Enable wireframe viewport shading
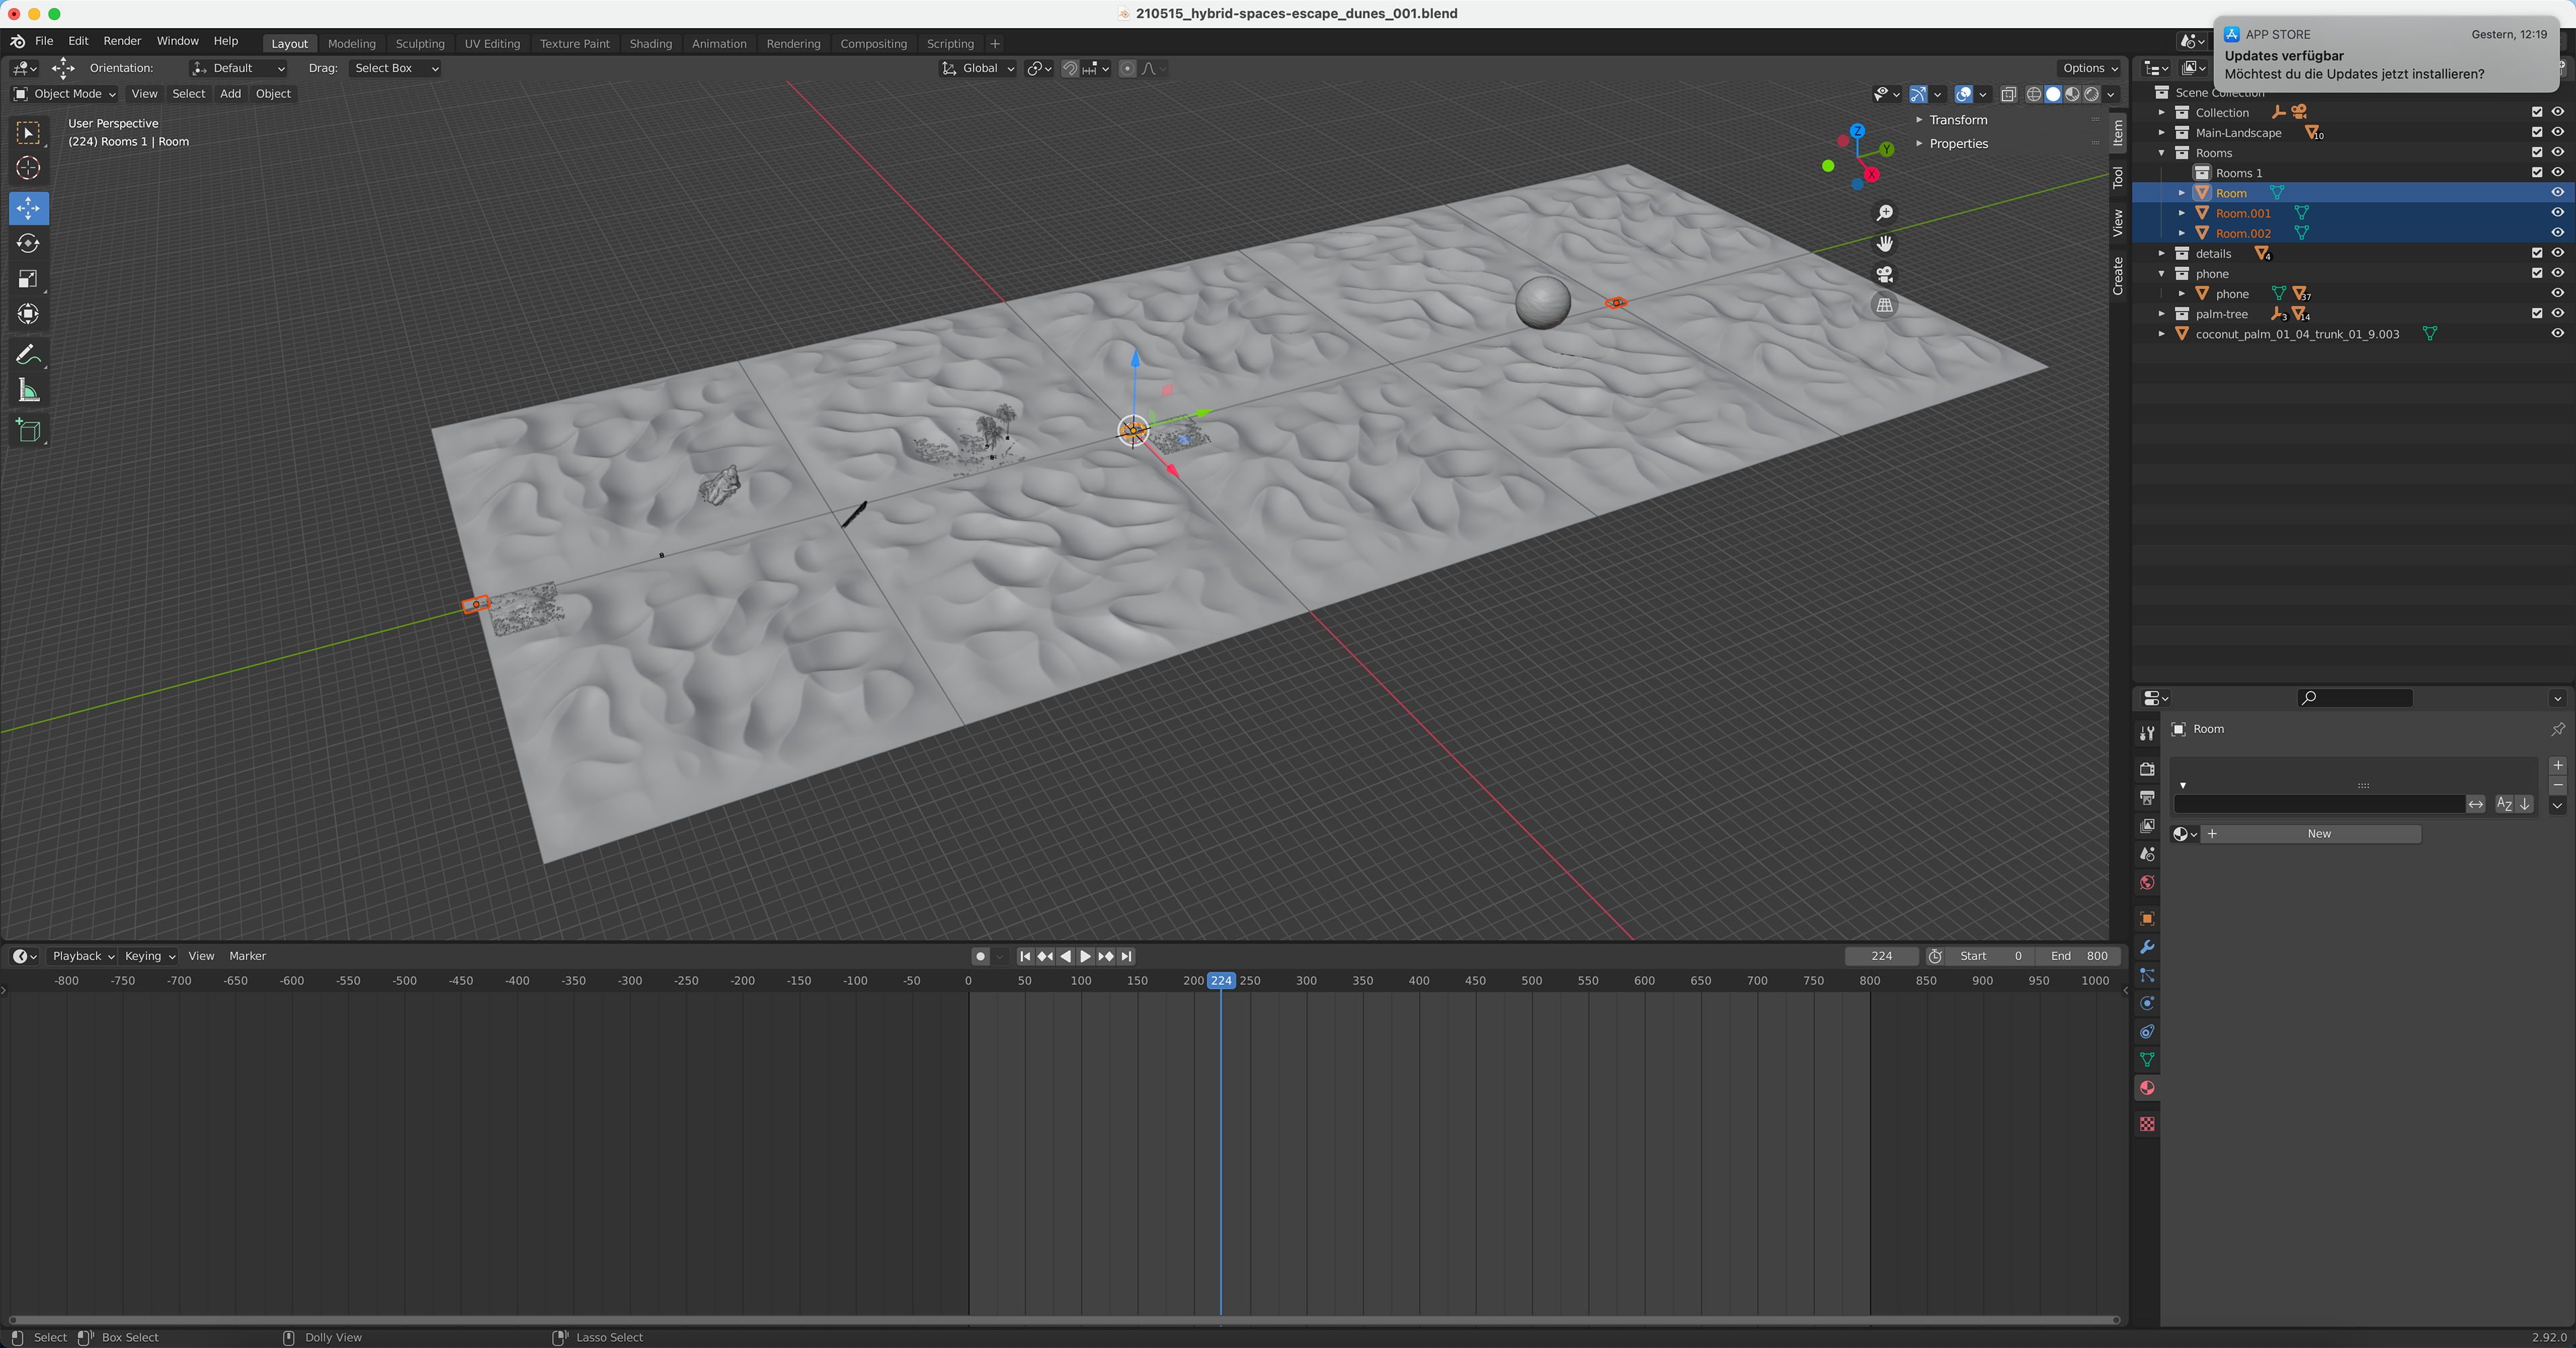2576x1348 pixels. 2033,94
